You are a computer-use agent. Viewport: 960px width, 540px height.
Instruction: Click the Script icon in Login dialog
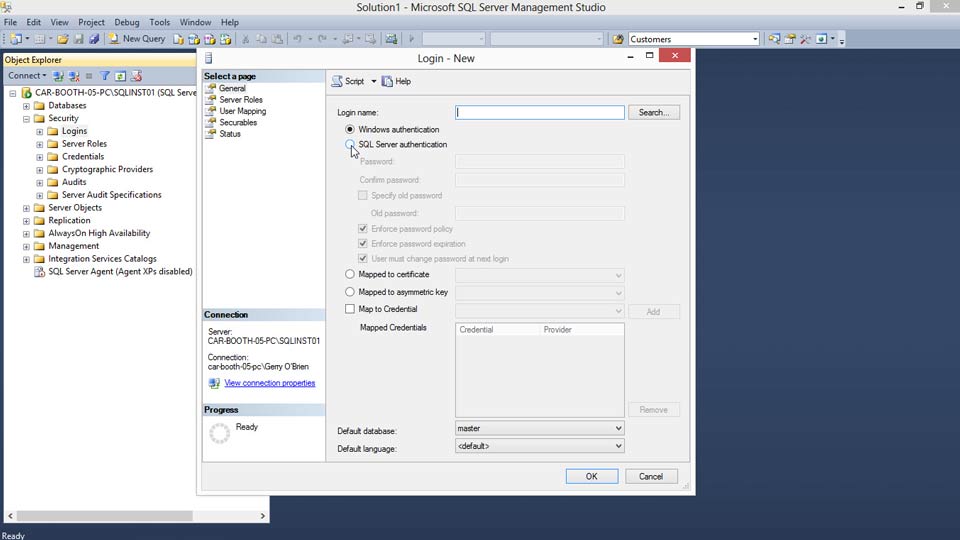337,81
